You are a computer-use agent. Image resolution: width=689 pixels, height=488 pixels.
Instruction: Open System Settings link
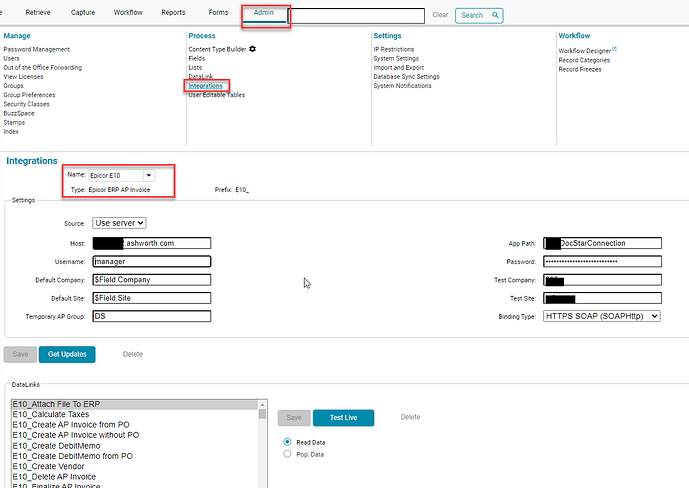[396, 58]
